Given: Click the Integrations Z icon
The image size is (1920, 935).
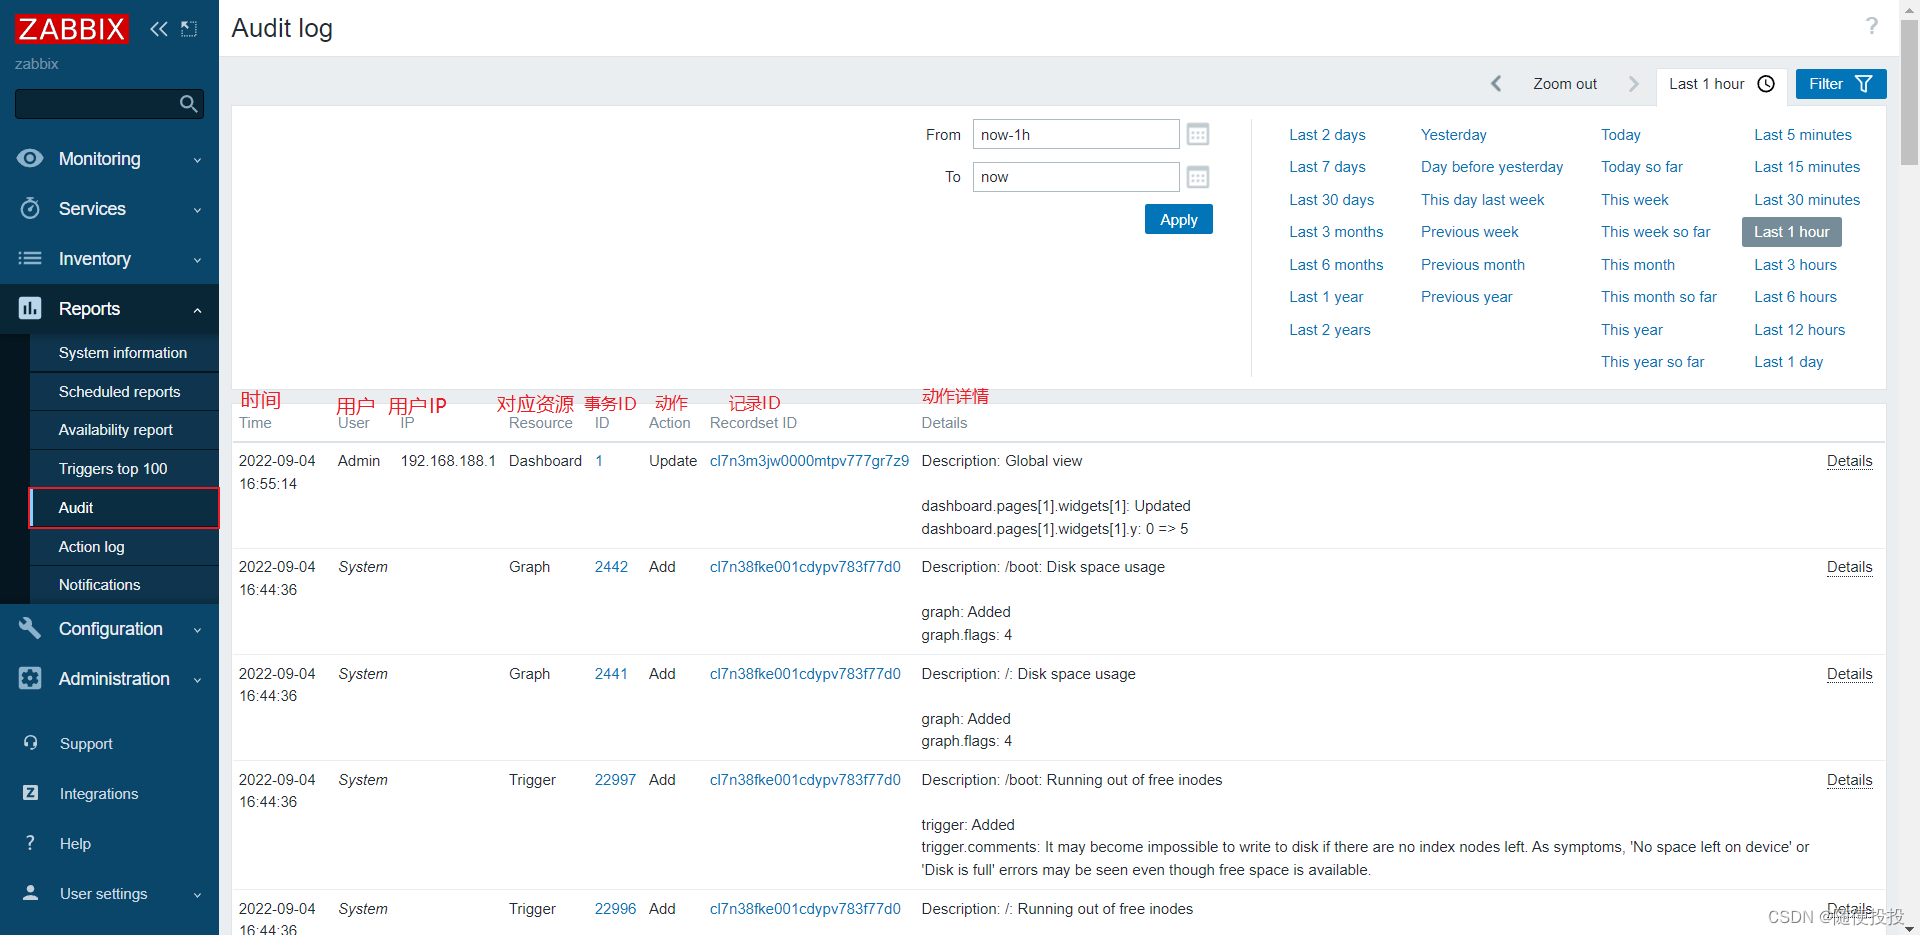Looking at the screenshot, I should 30,793.
